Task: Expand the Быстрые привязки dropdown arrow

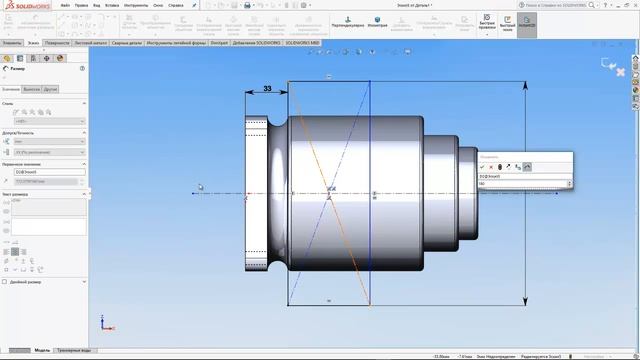Action: (487, 35)
